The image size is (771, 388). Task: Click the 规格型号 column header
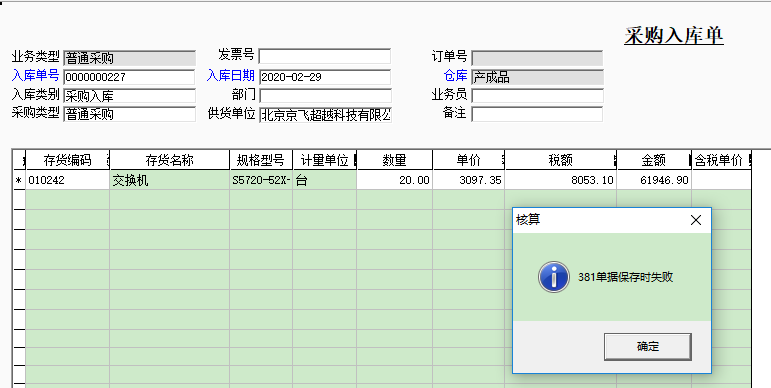click(261, 160)
